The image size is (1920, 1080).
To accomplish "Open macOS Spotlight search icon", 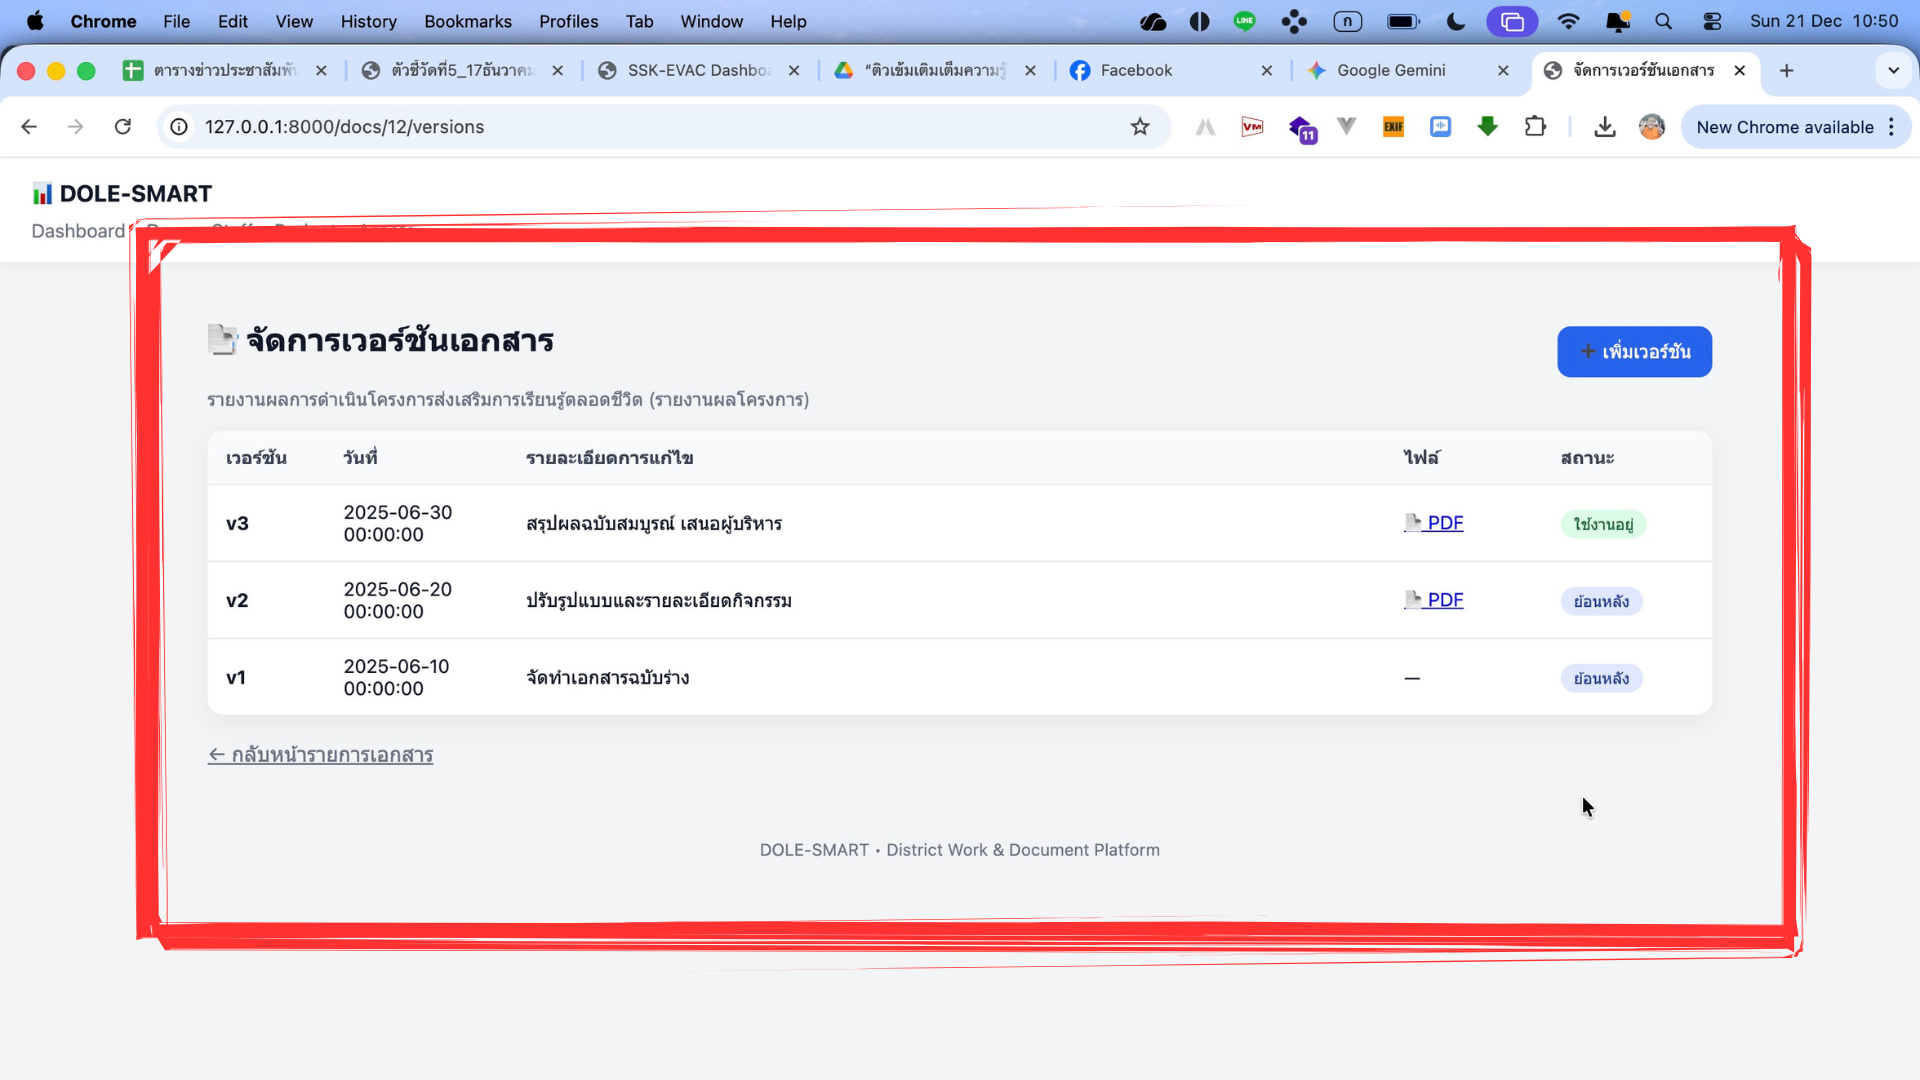I will click(1663, 21).
